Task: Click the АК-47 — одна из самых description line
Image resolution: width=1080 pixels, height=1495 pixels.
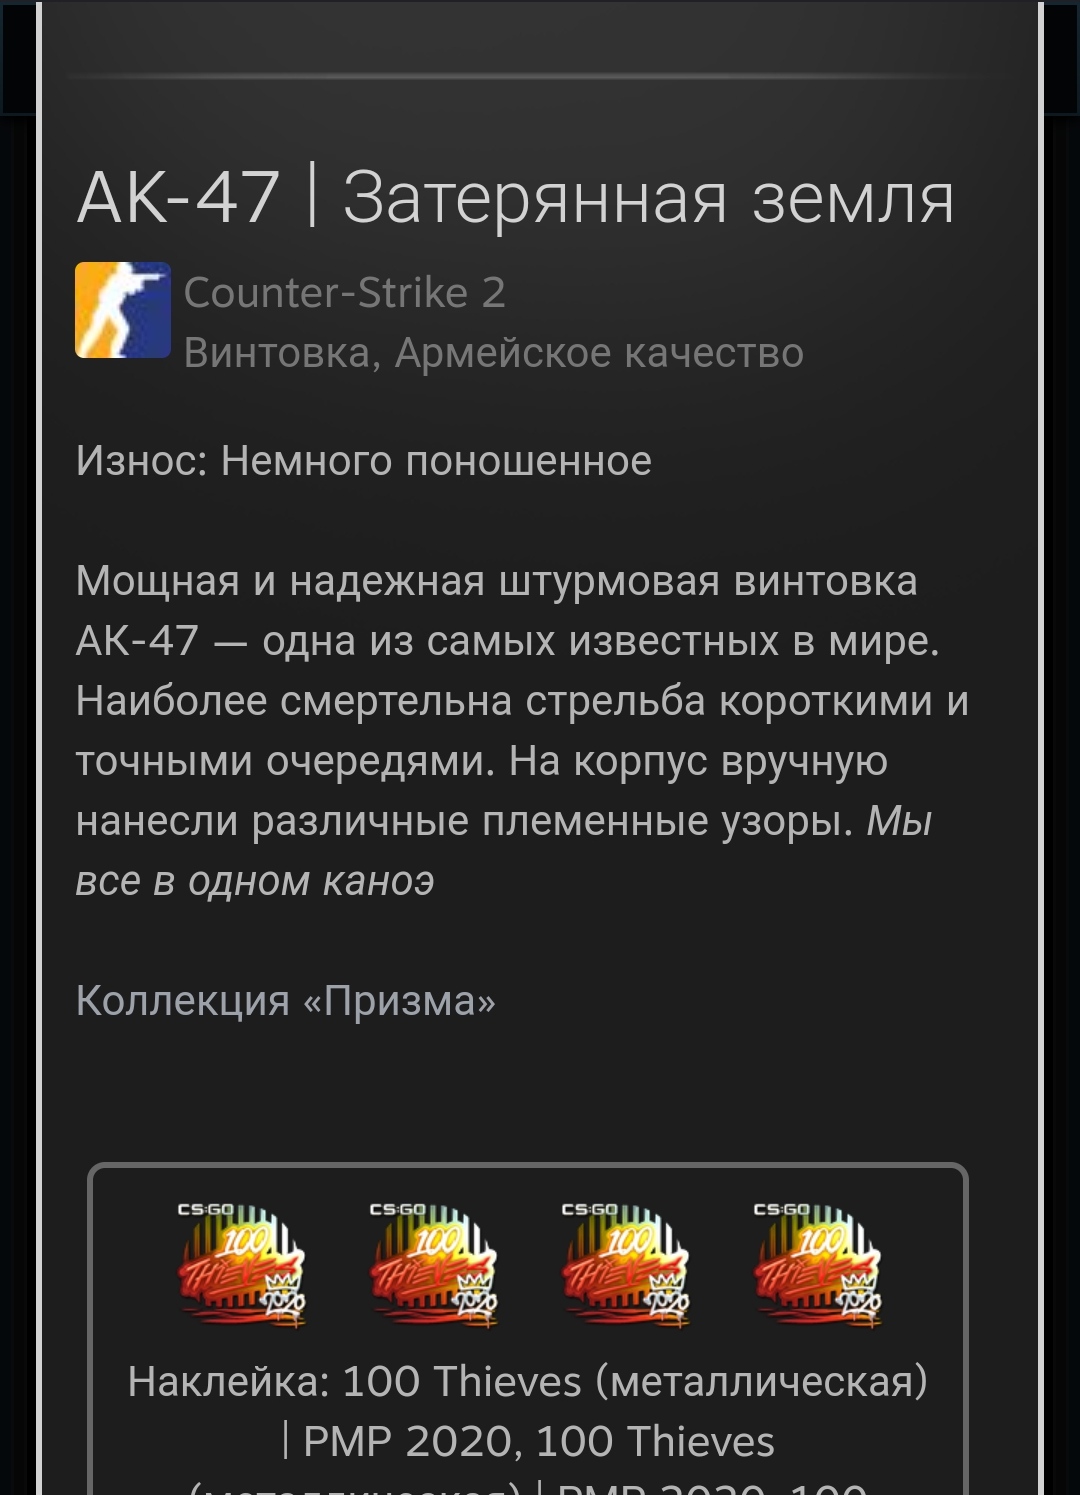Action: [508, 641]
